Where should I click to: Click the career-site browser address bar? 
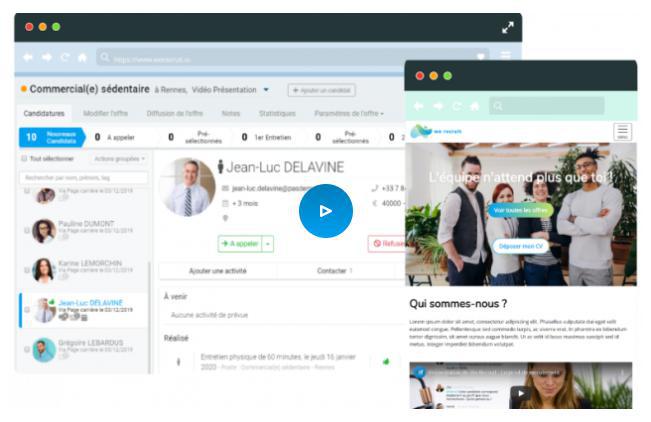click(547, 106)
